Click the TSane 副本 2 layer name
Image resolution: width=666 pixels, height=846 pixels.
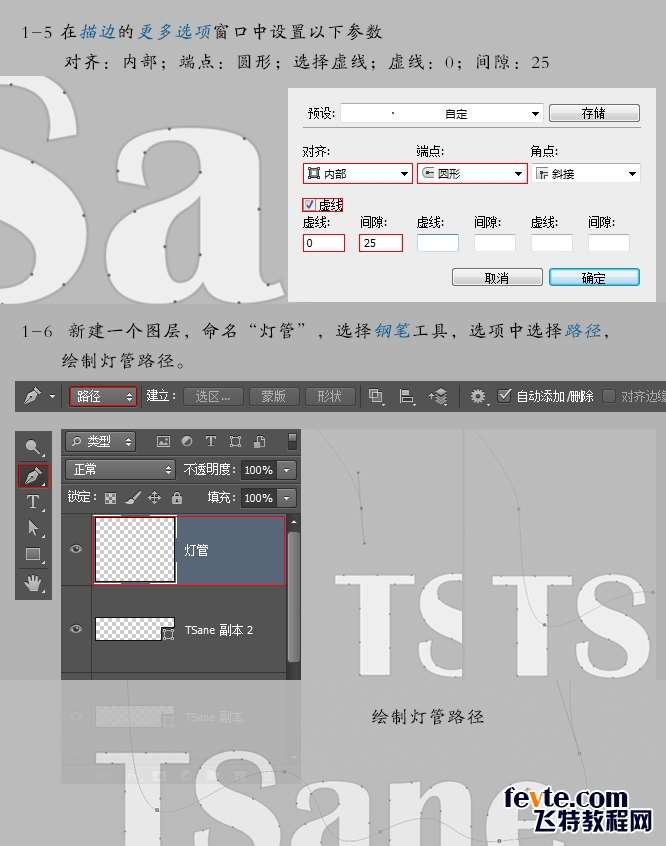[219, 630]
